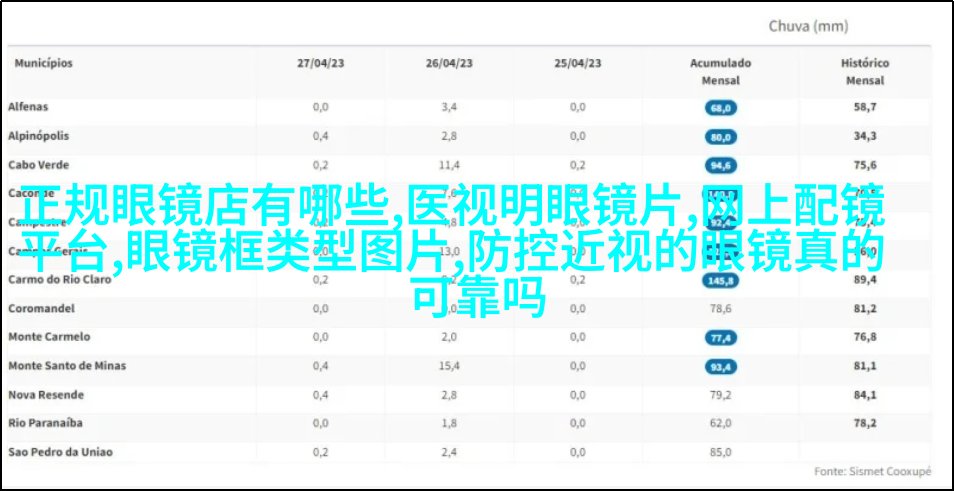
Task: Click the Municípios column header
Action: 43,63
